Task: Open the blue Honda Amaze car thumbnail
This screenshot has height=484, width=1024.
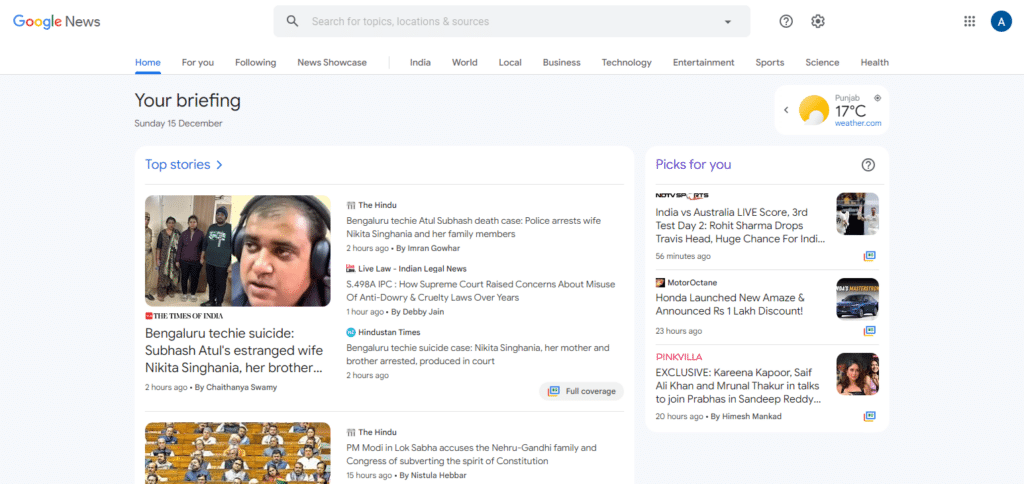Action: tap(857, 298)
